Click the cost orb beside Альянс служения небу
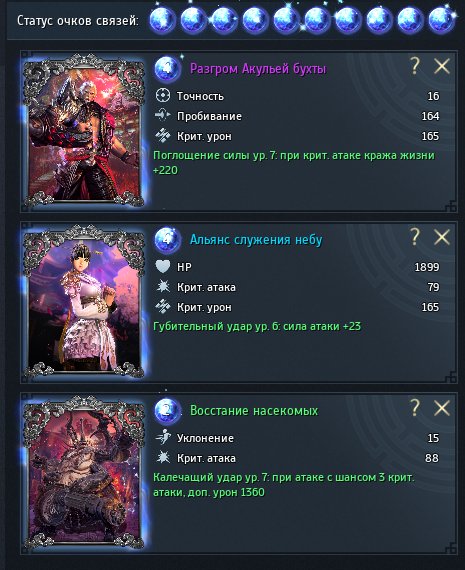 [167, 240]
